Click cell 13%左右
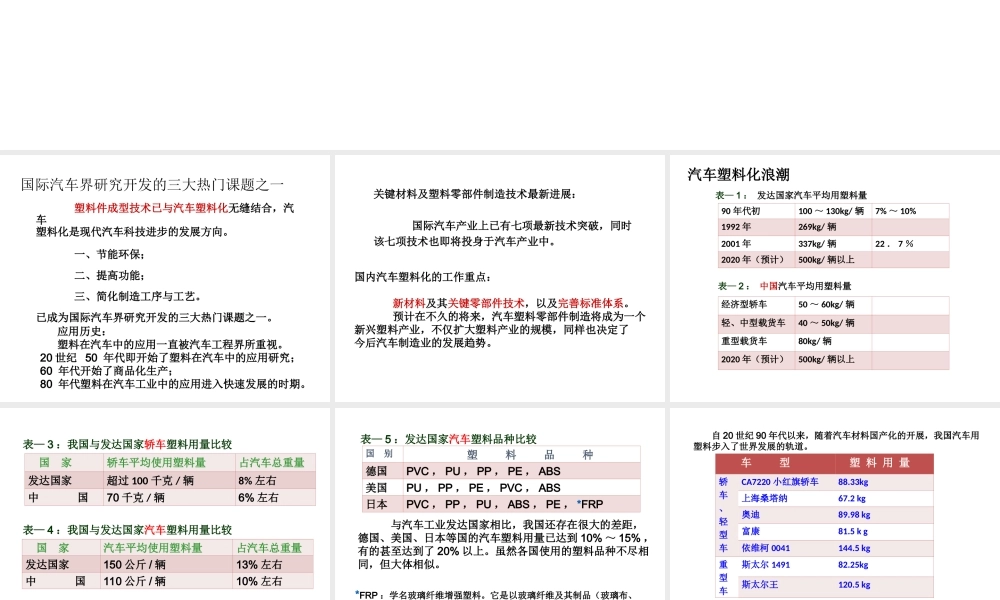This screenshot has height=600, width=1000. click(274, 565)
